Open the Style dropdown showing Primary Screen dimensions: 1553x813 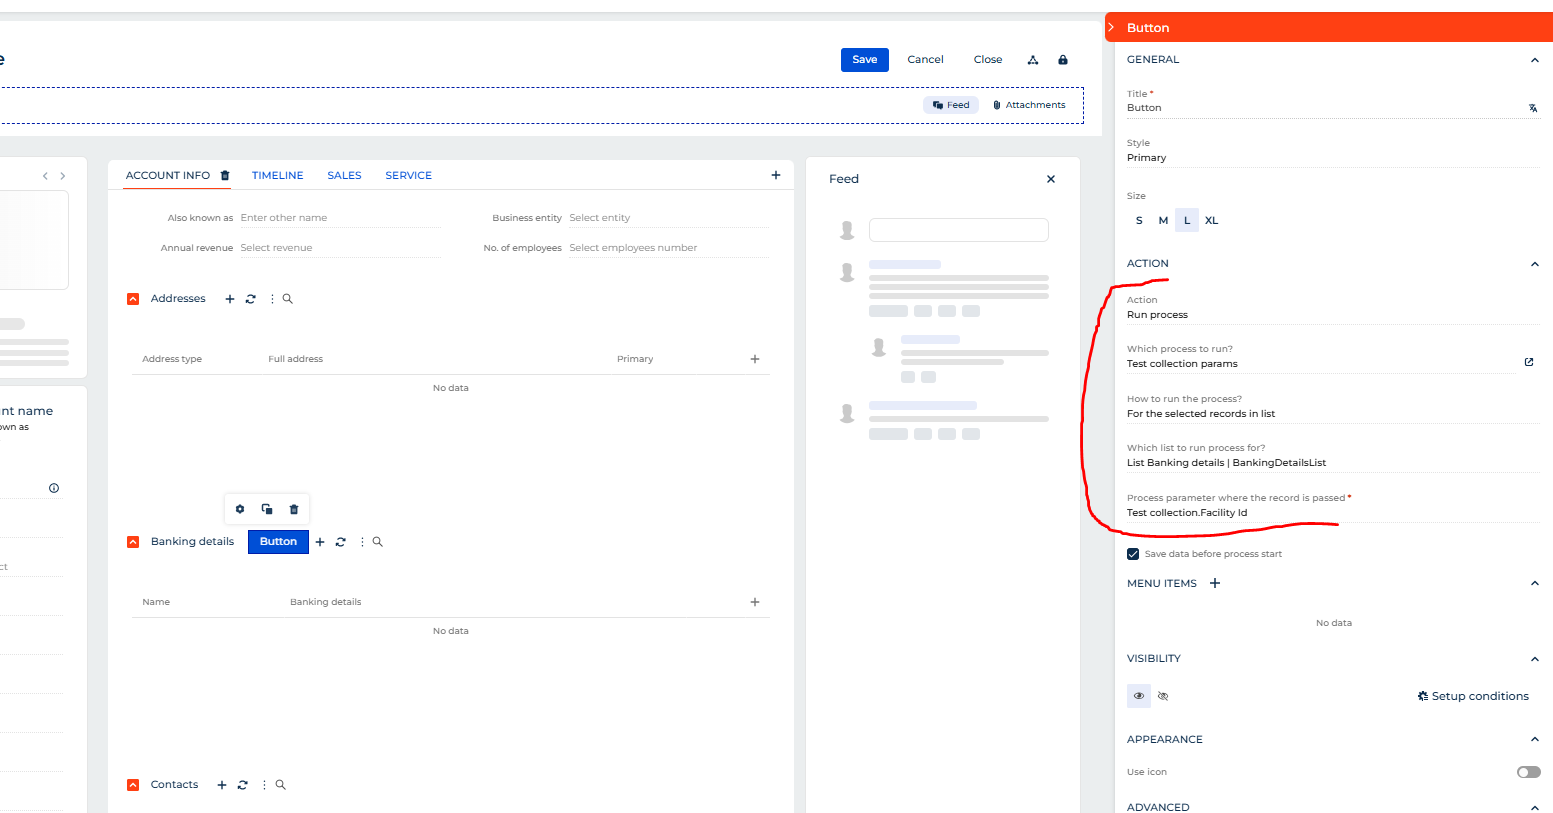point(1333,158)
